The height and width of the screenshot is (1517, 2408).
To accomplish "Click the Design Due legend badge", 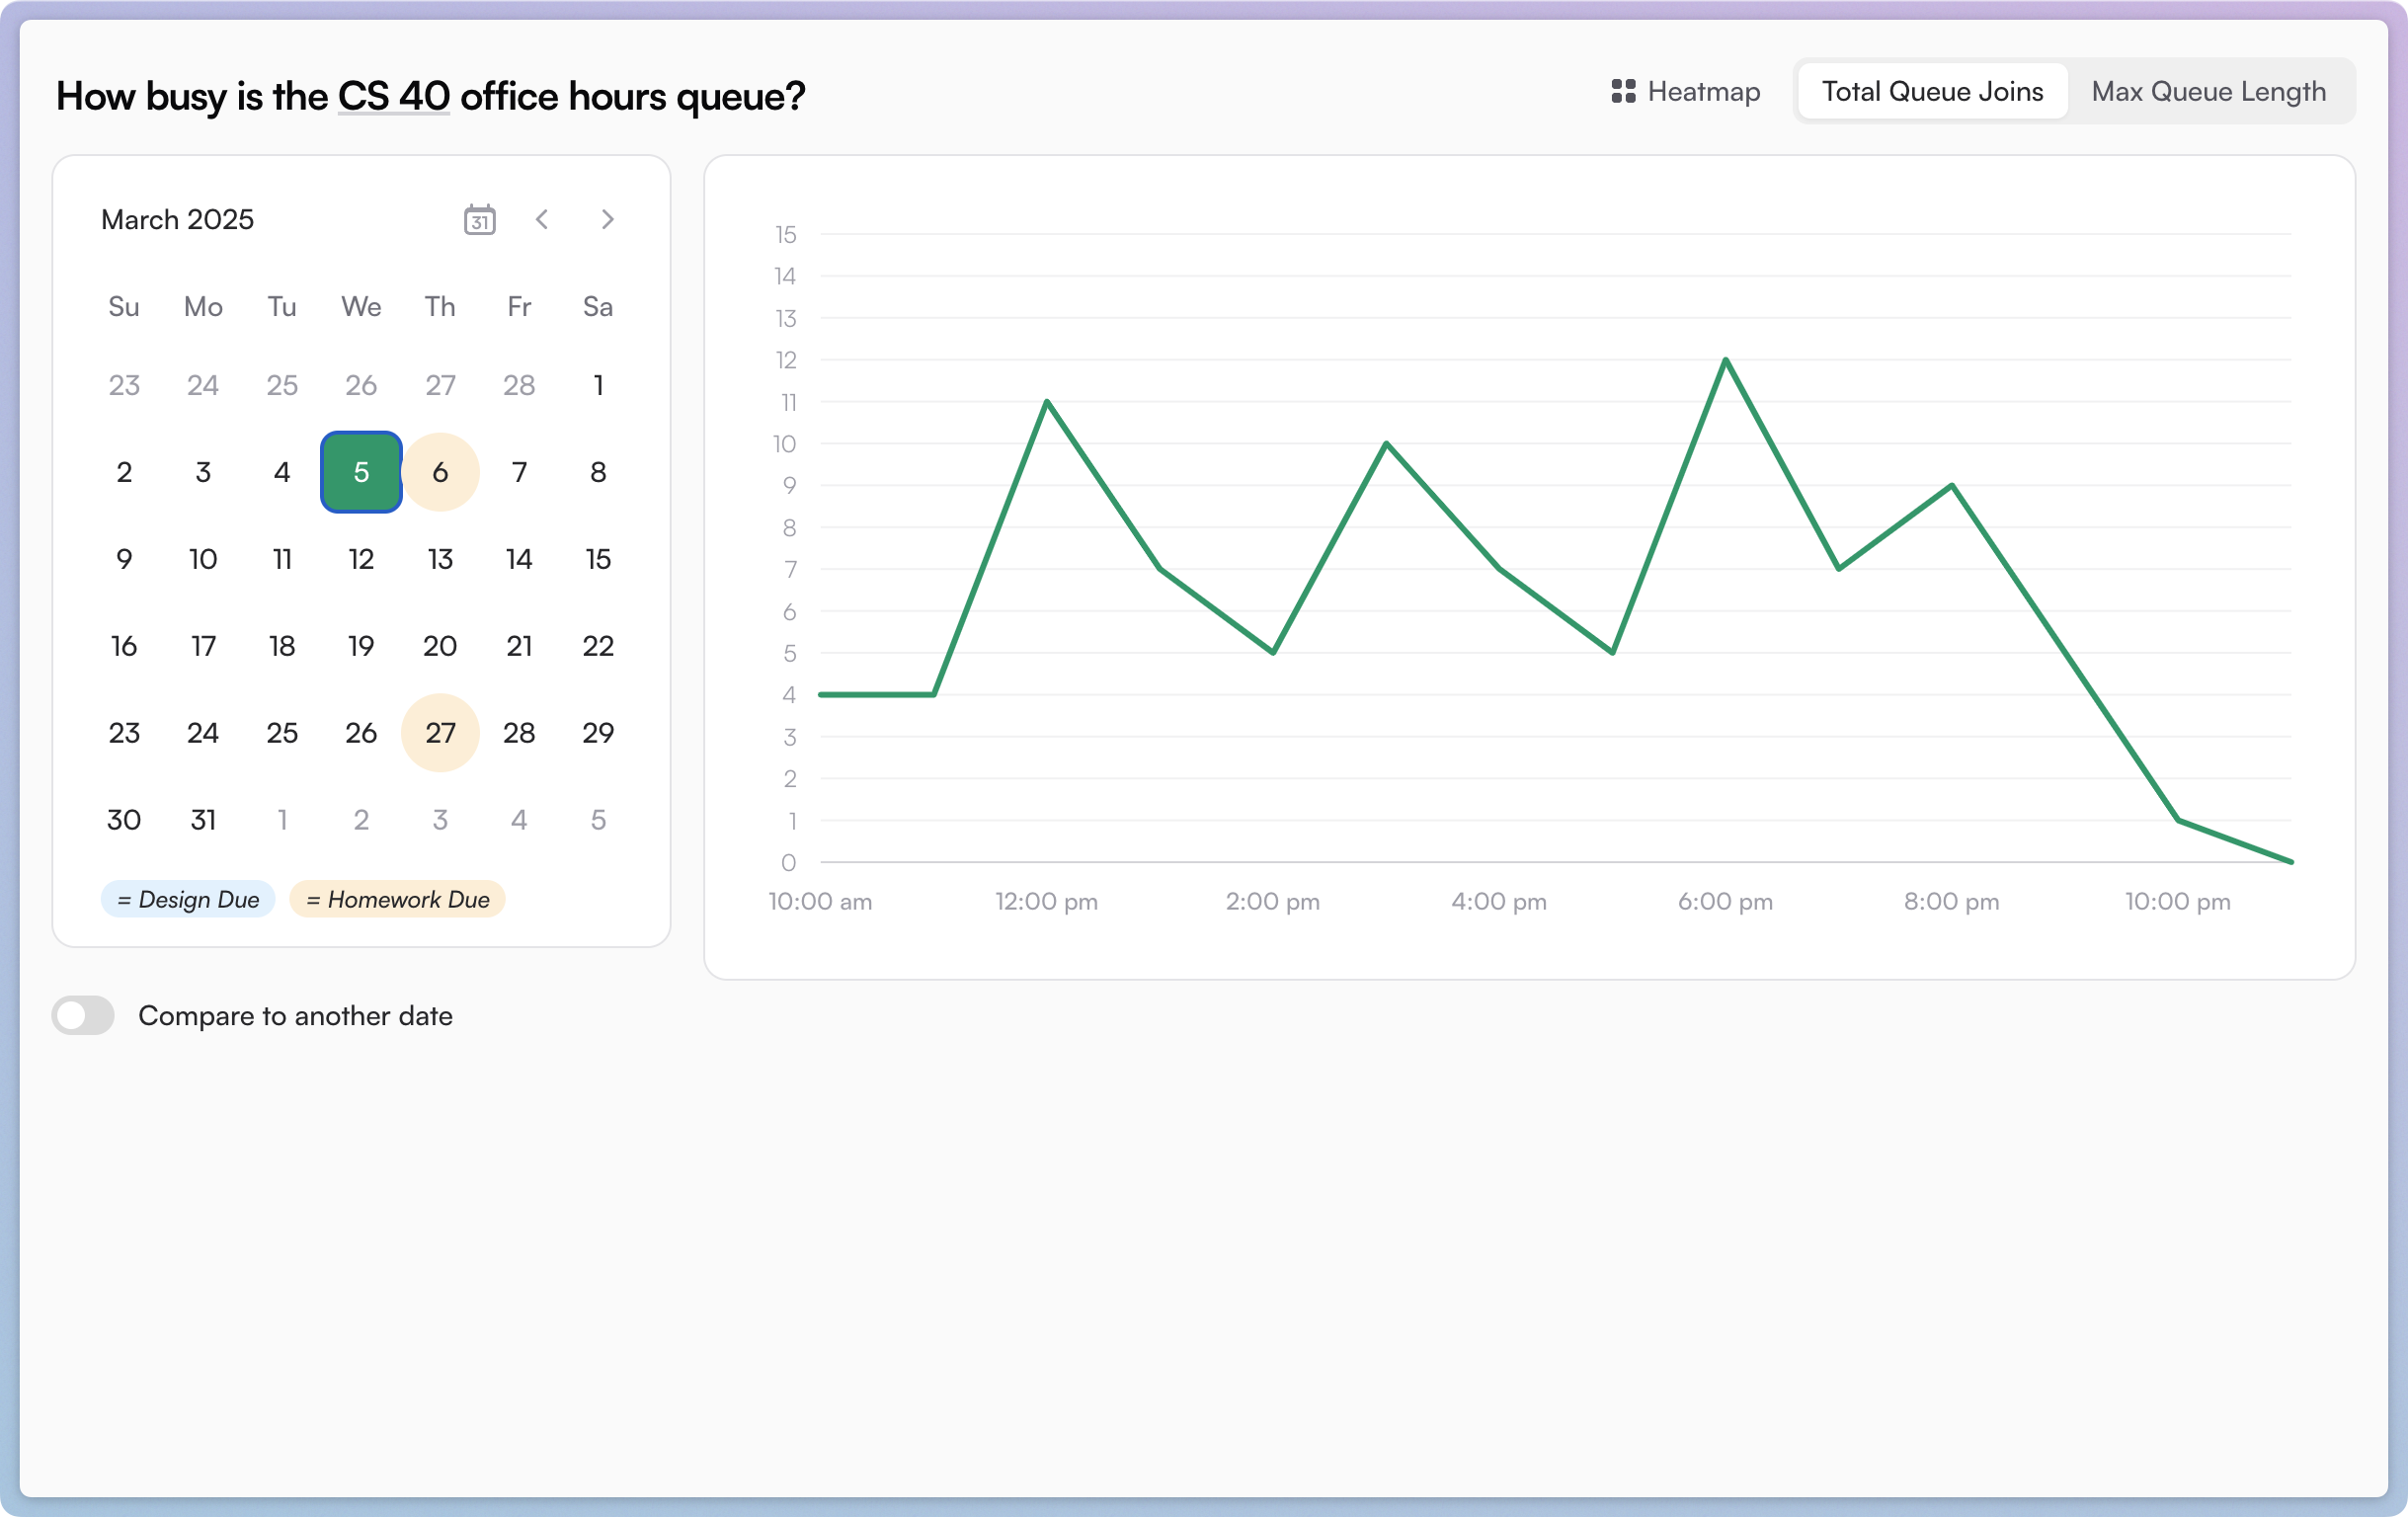I will coord(188,899).
